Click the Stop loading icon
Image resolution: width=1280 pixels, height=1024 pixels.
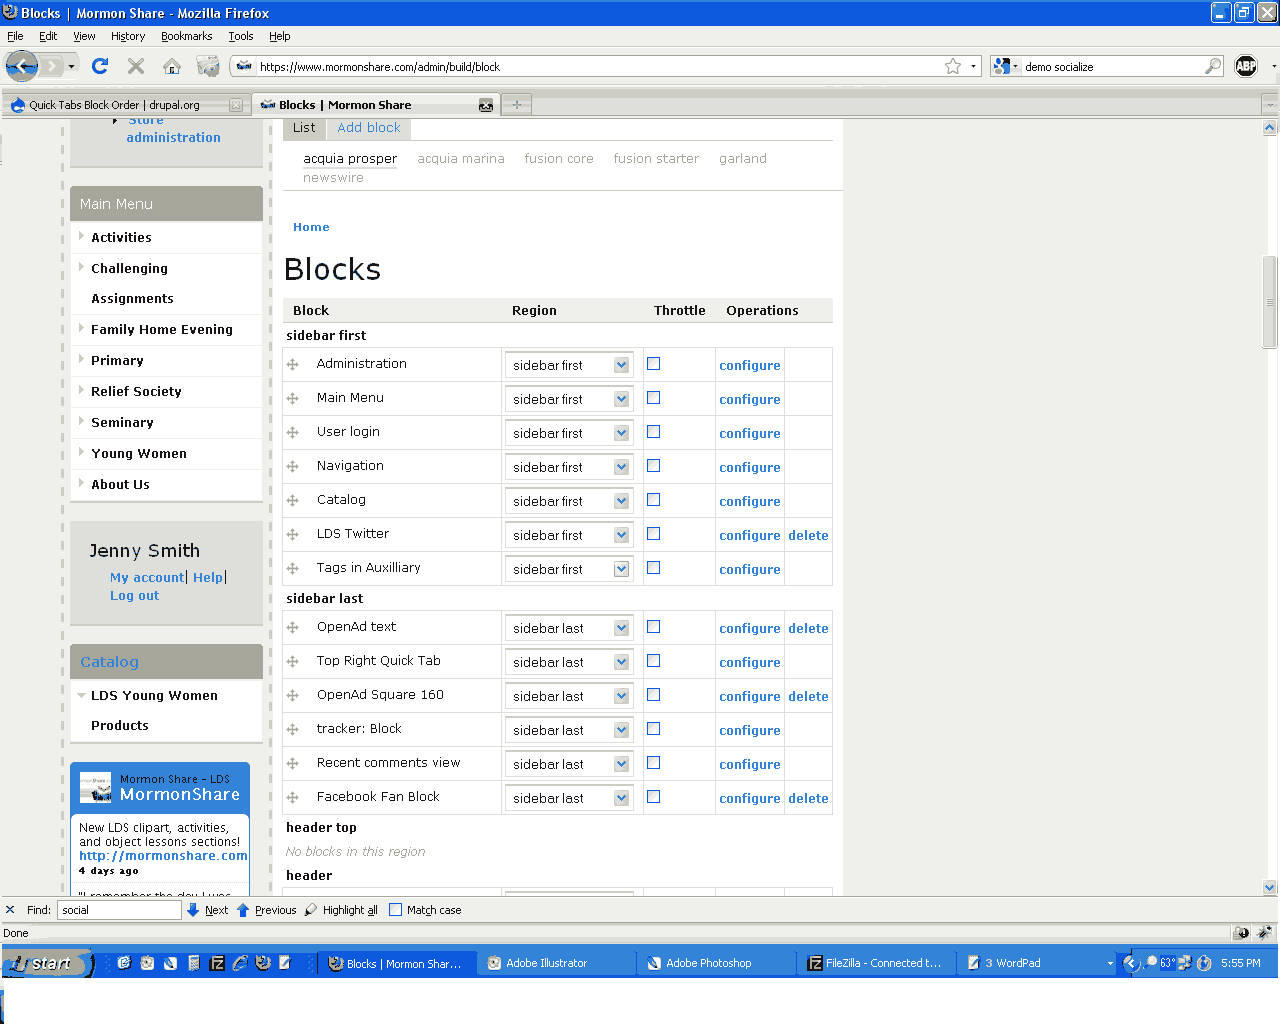coord(135,66)
